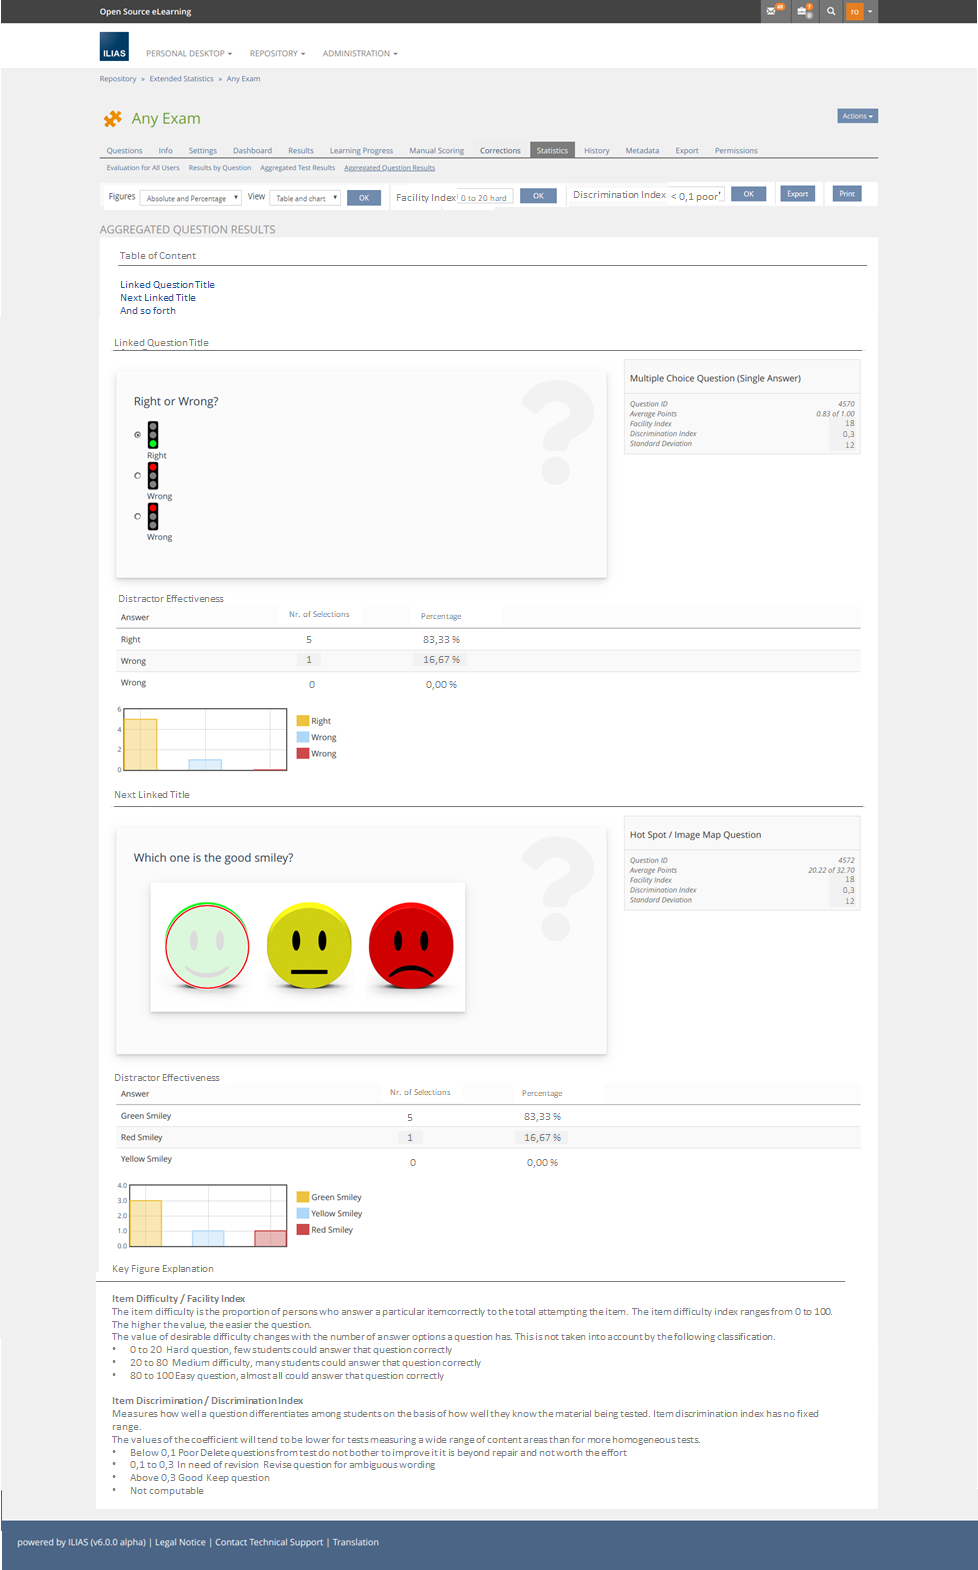
Task: Select the 'Right' answer radio button
Action: (x=138, y=435)
